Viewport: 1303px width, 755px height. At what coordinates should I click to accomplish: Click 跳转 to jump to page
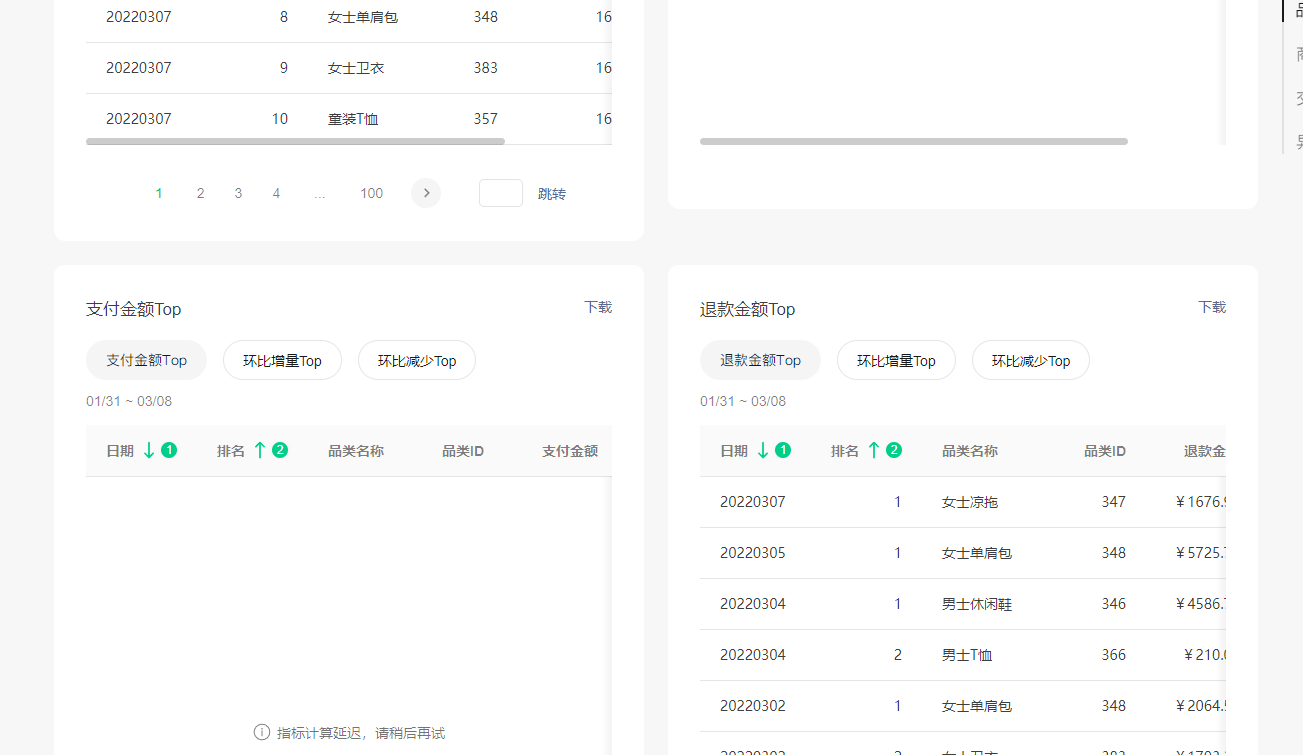click(552, 194)
